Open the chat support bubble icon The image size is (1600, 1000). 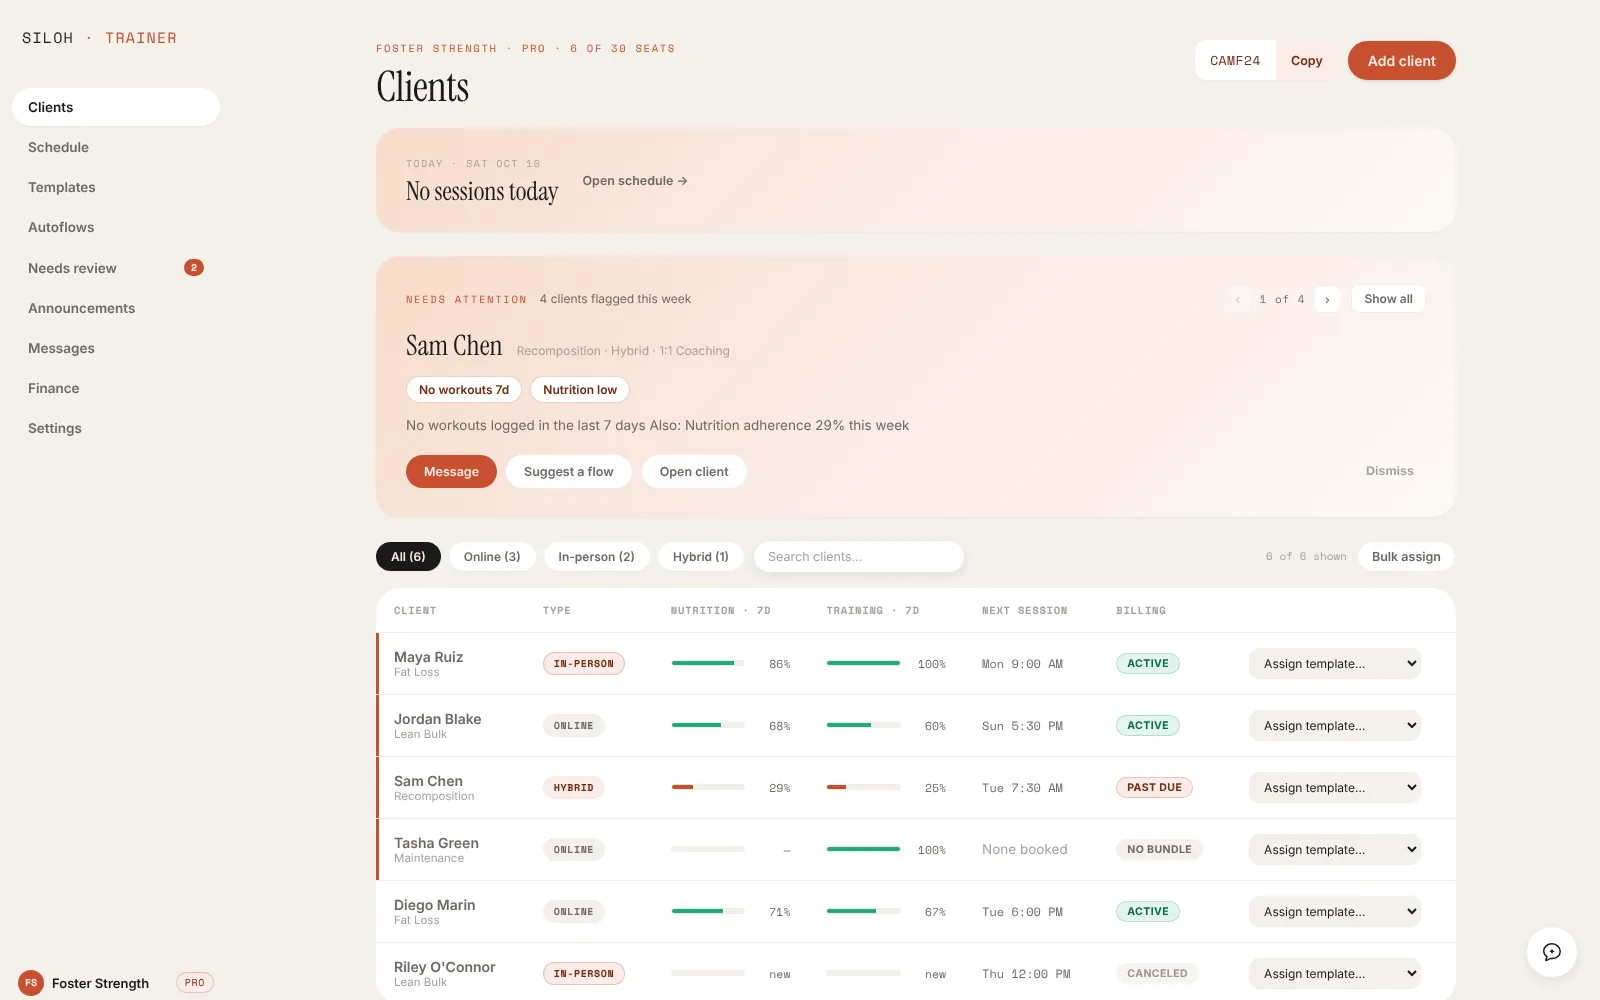(x=1551, y=952)
